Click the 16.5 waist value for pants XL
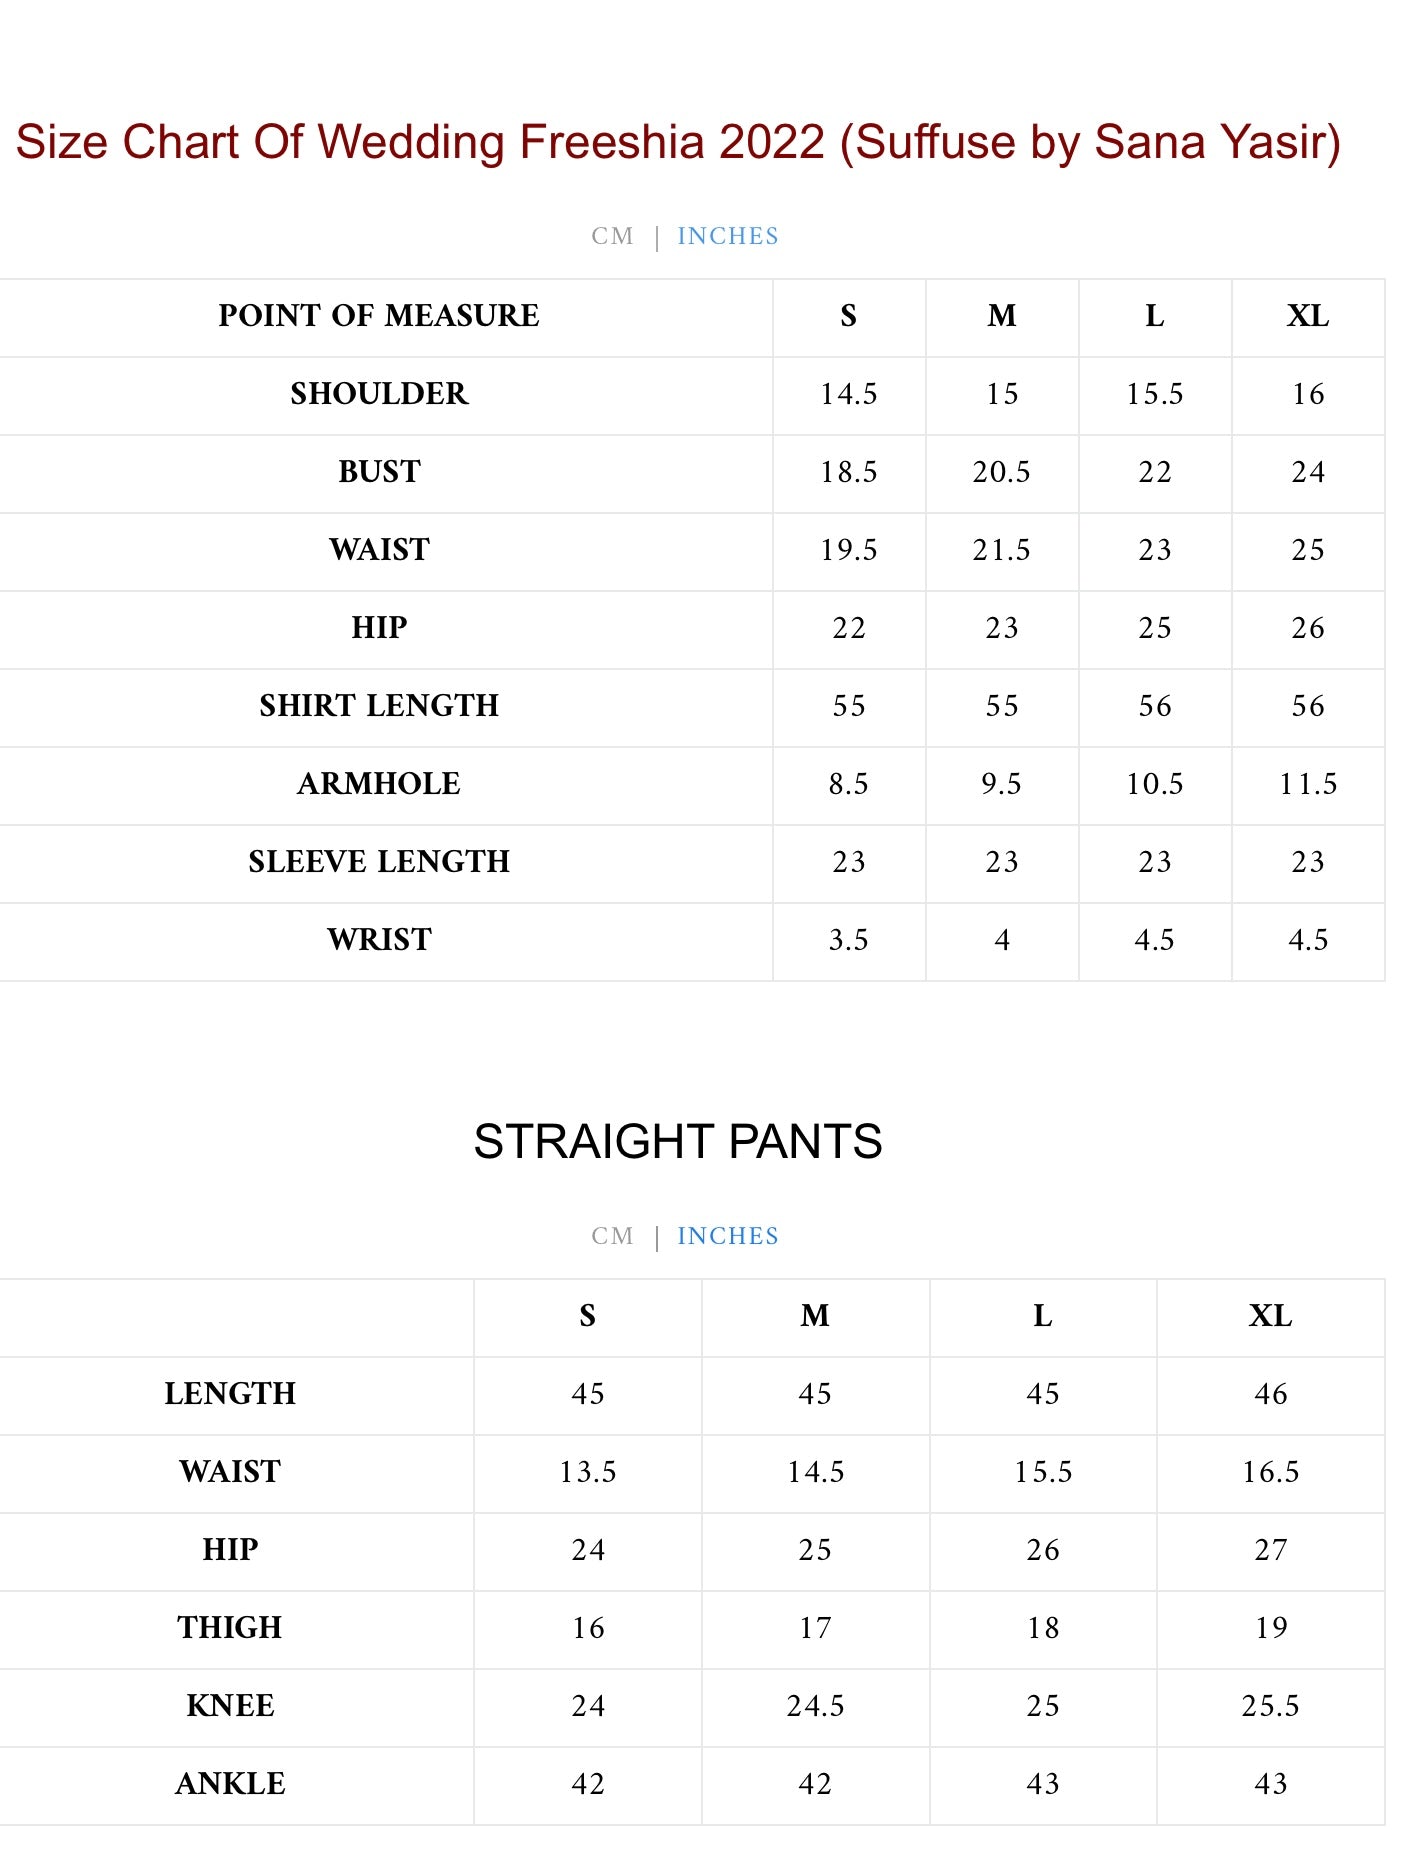 pos(1270,1472)
